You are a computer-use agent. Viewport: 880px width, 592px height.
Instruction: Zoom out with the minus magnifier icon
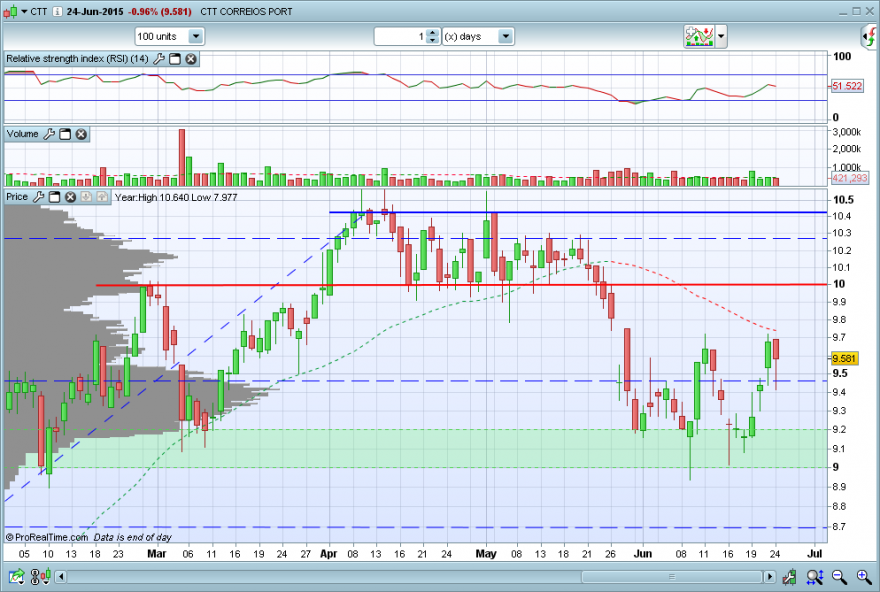point(839,576)
